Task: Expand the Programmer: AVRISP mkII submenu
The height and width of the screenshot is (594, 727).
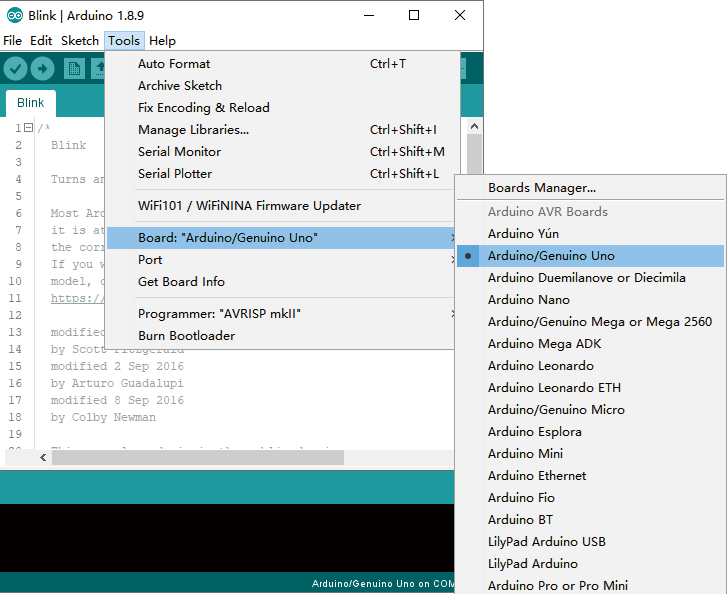Action: [283, 314]
